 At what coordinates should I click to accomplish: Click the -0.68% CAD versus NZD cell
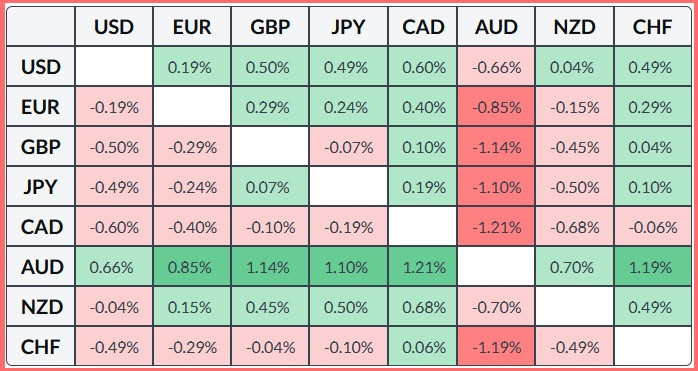tap(574, 227)
